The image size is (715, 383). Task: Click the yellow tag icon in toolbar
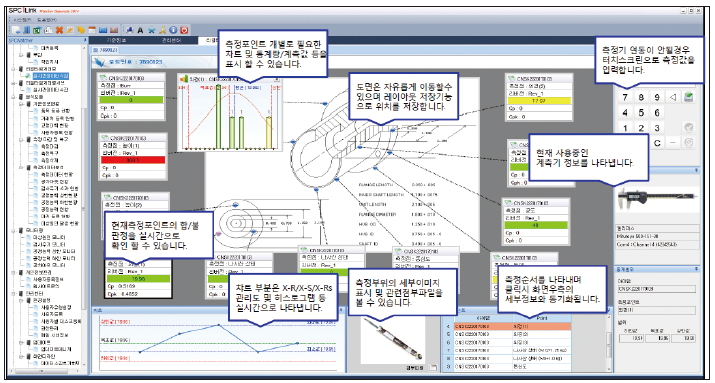coord(81,30)
